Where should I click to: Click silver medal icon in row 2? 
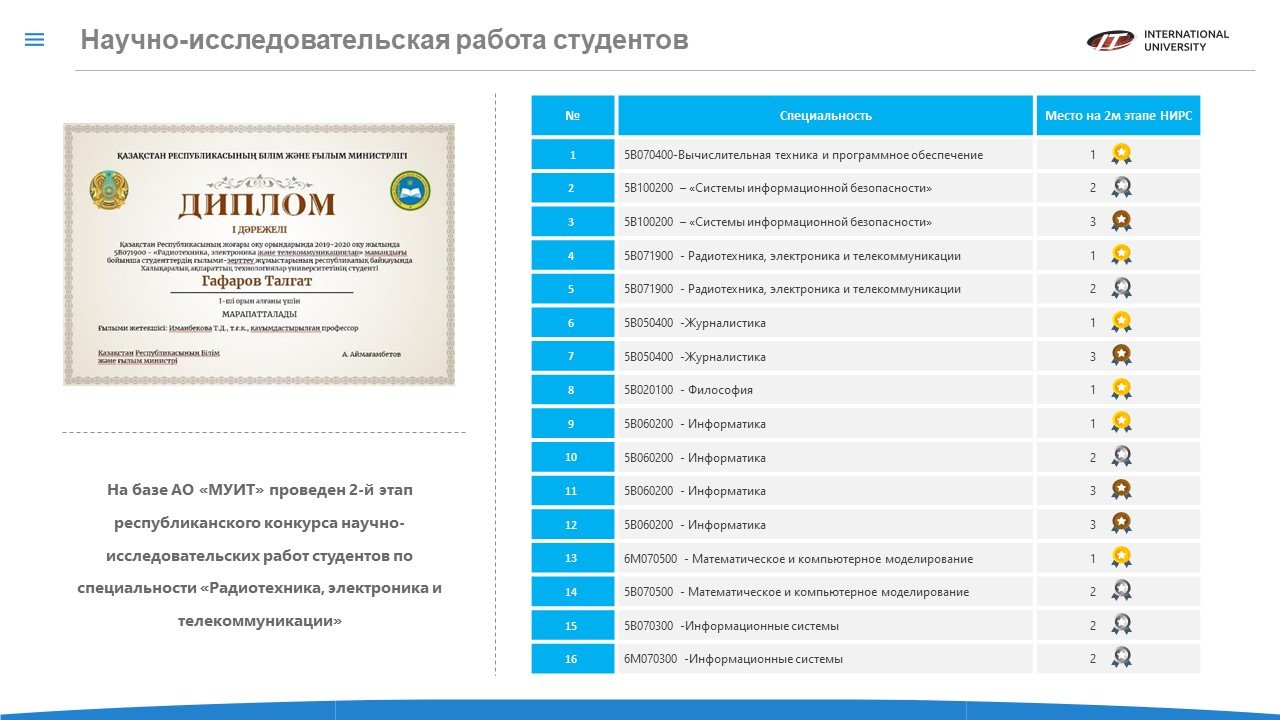click(1122, 188)
